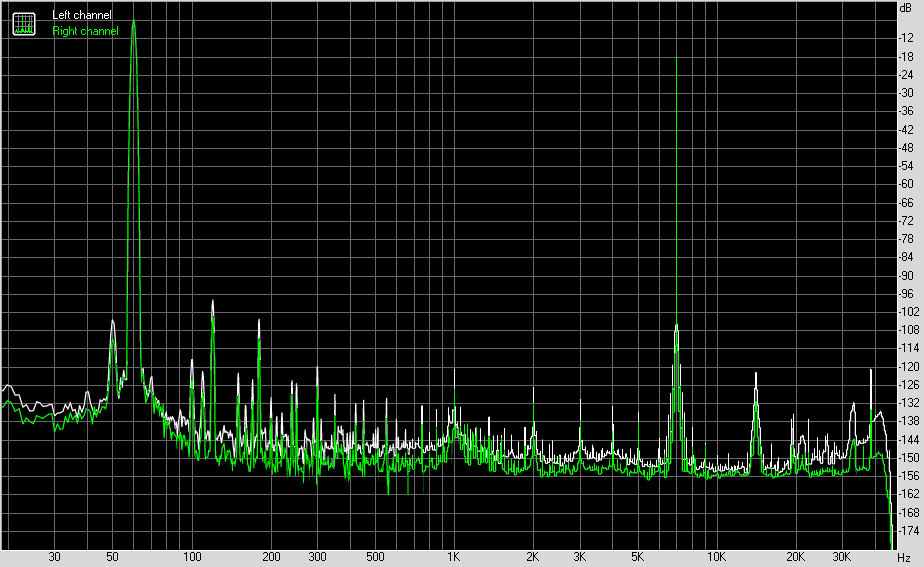The width and height of the screenshot is (924, 567).
Task: Click the -108 dB axis value
Action: click(908, 330)
